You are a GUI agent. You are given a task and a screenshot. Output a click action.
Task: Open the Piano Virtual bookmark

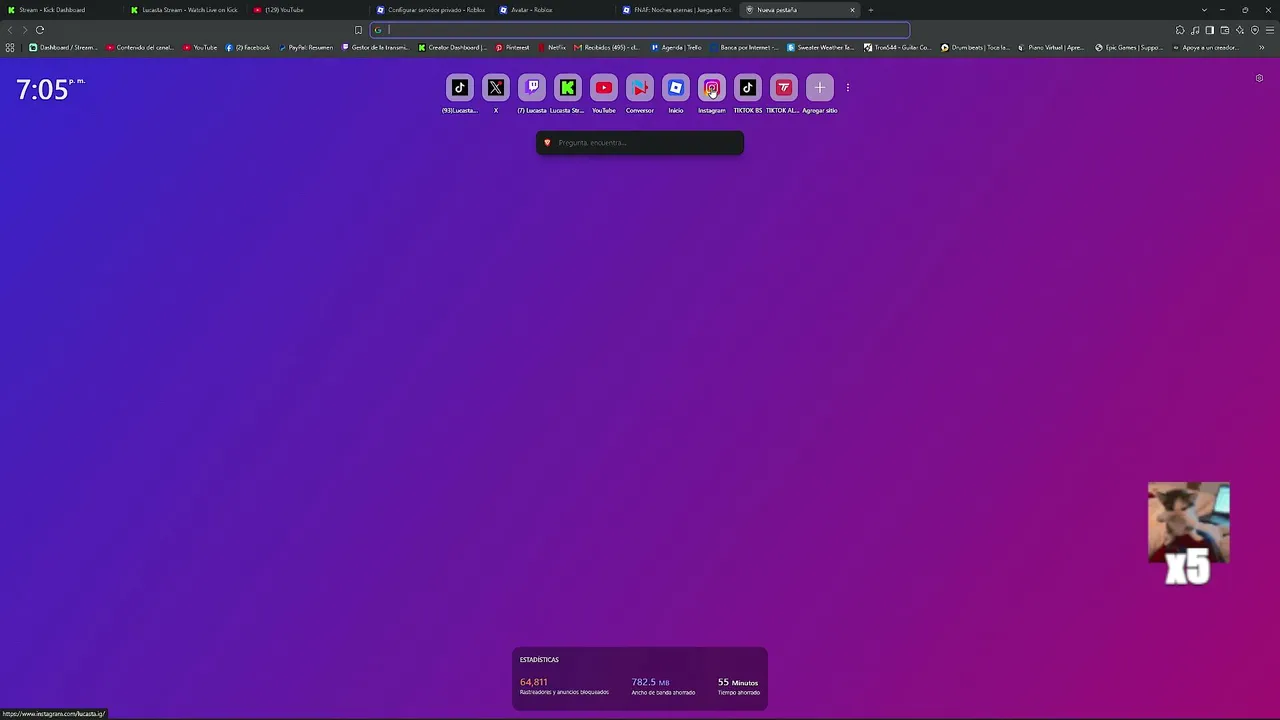tap(1052, 47)
